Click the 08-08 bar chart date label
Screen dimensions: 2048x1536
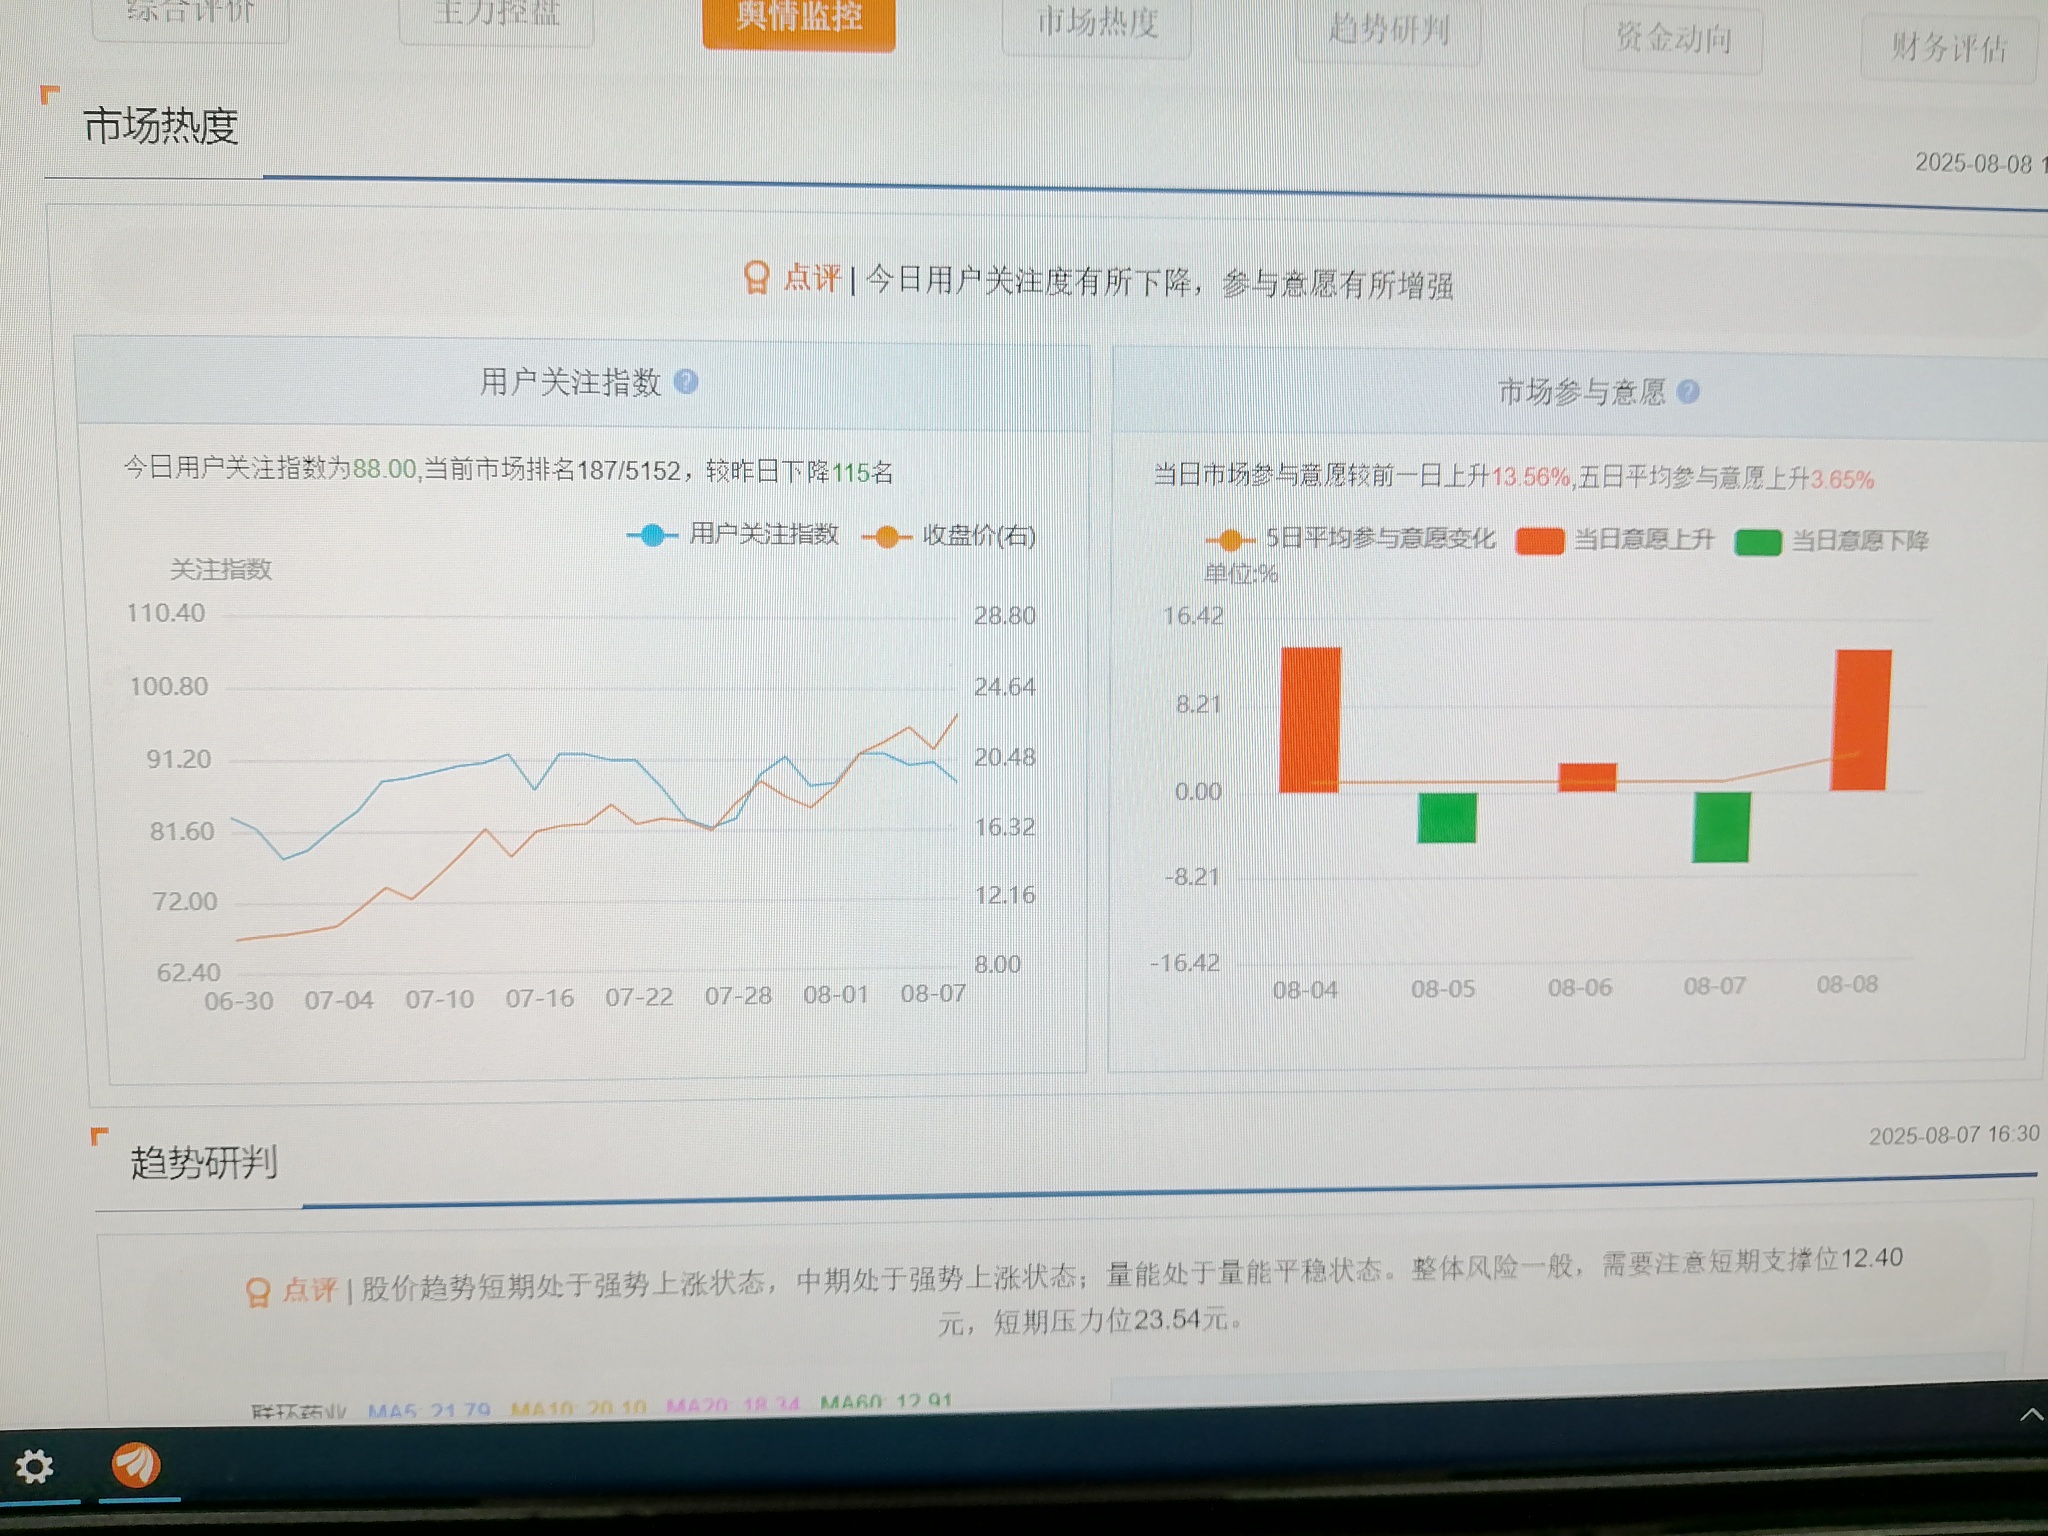(x=1847, y=985)
